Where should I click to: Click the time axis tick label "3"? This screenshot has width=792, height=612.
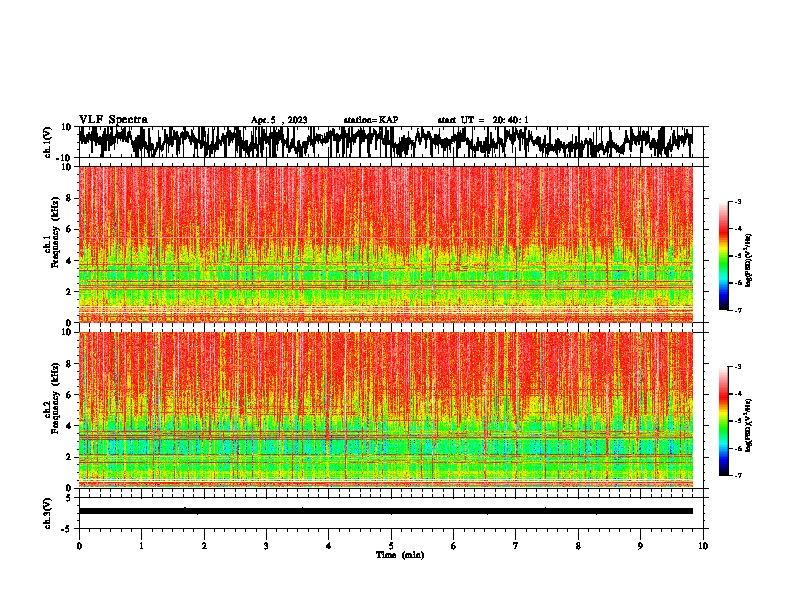266,546
